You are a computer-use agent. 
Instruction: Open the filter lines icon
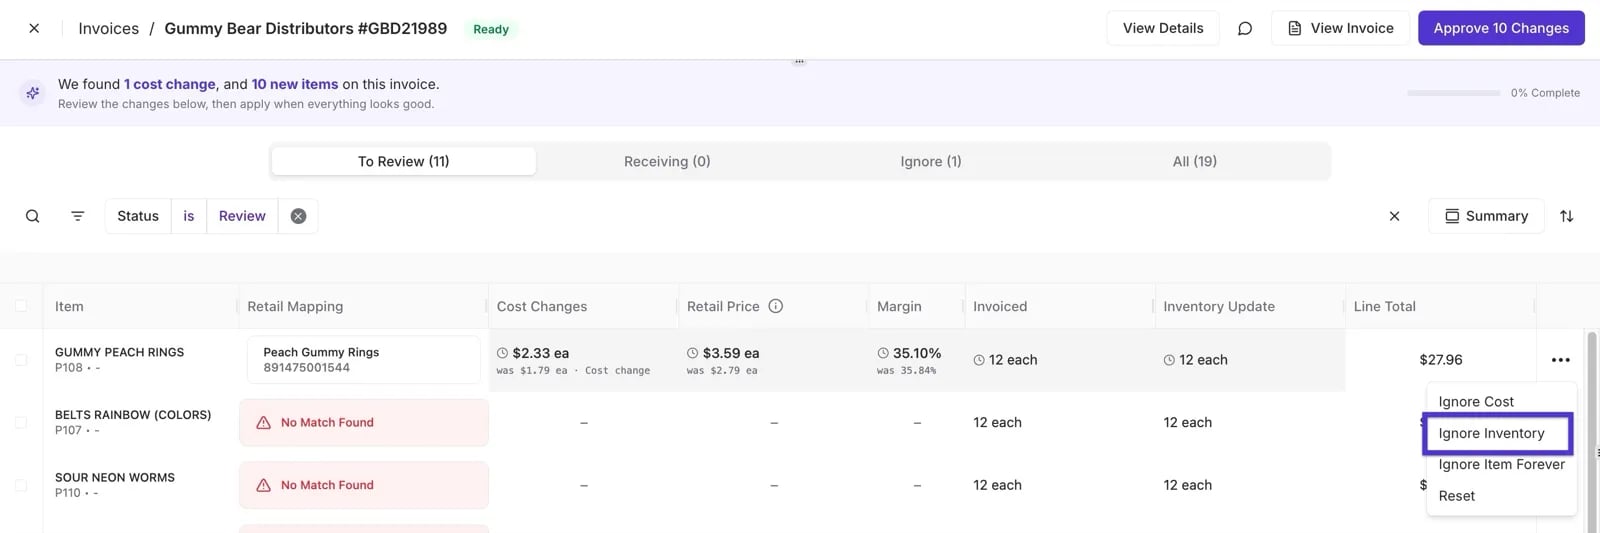tap(78, 216)
